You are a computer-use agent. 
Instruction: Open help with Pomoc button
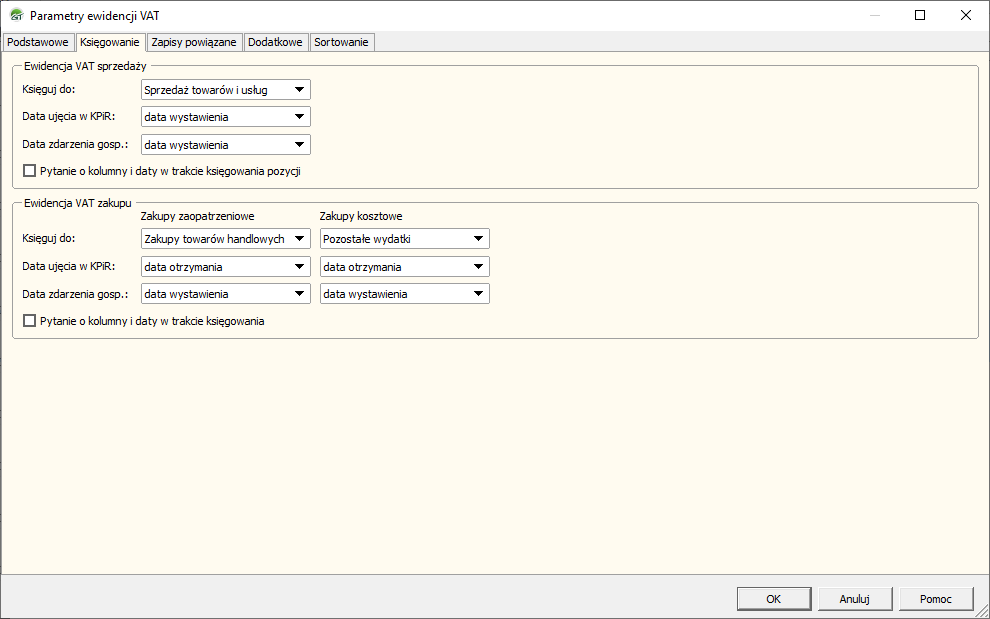(936, 599)
